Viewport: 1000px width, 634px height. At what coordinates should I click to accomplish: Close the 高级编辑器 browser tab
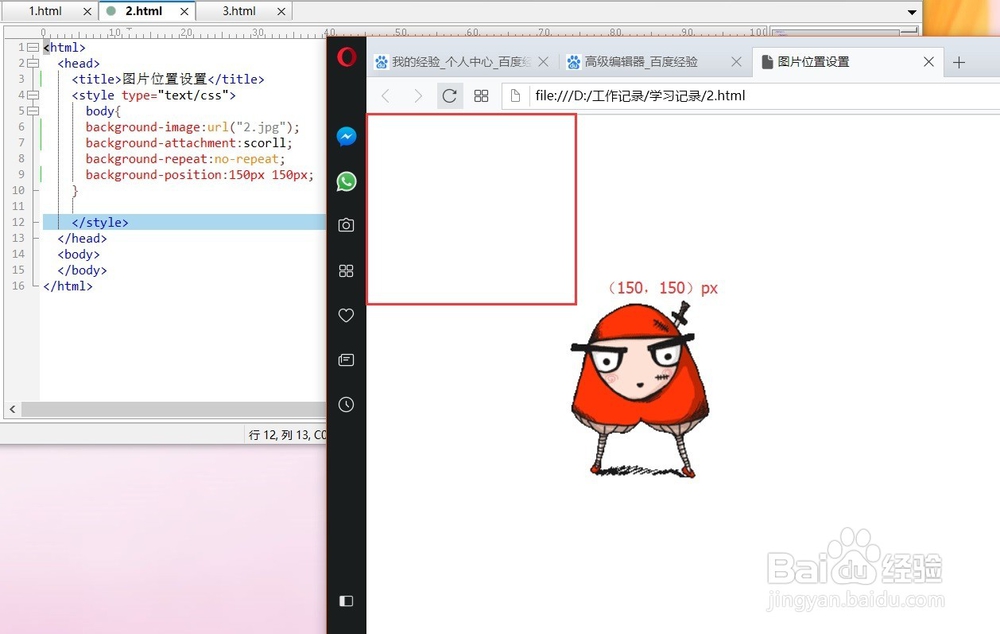(736, 62)
